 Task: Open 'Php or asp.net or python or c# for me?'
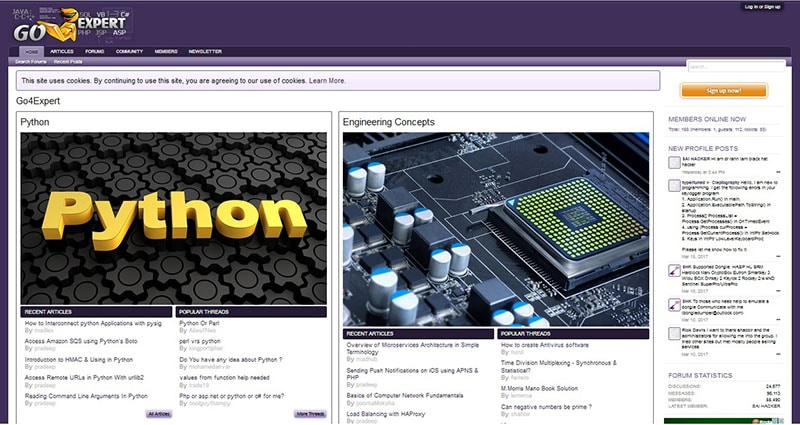pyautogui.click(x=232, y=396)
